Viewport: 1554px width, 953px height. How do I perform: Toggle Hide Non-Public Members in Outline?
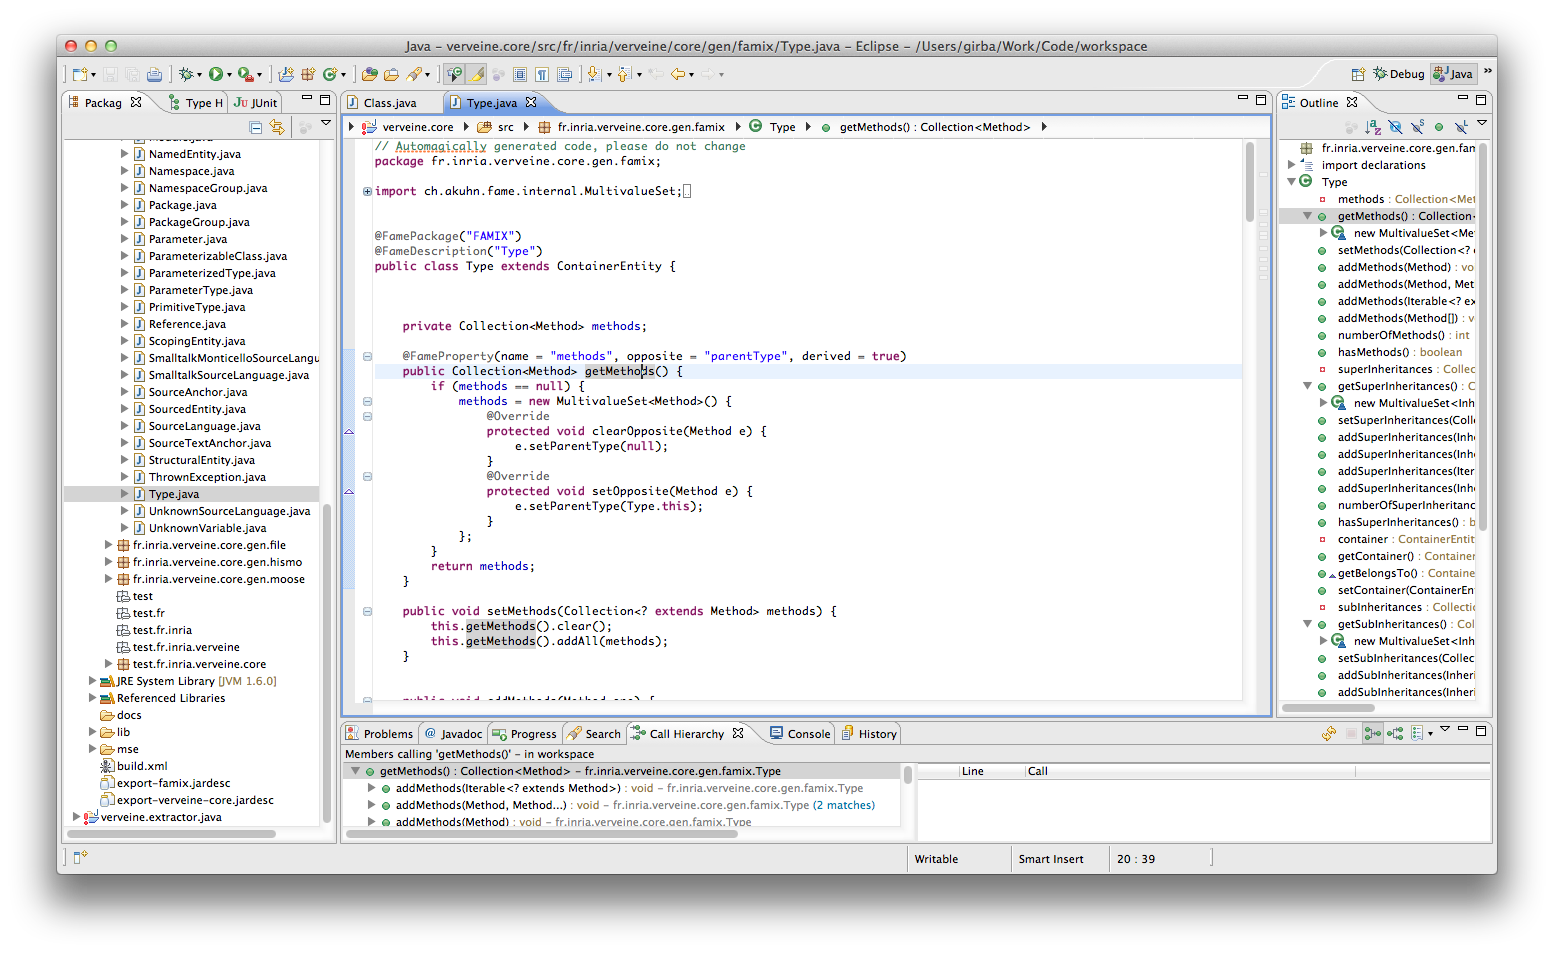pyautogui.click(x=1439, y=127)
